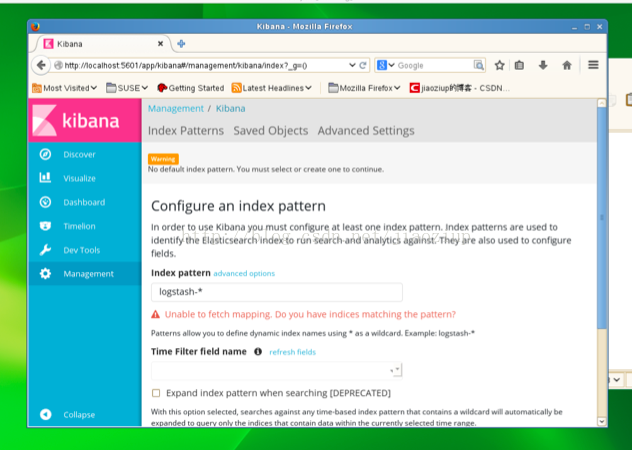Click the Time Filter info icon
This screenshot has height=450, width=632.
pyautogui.click(x=258, y=352)
